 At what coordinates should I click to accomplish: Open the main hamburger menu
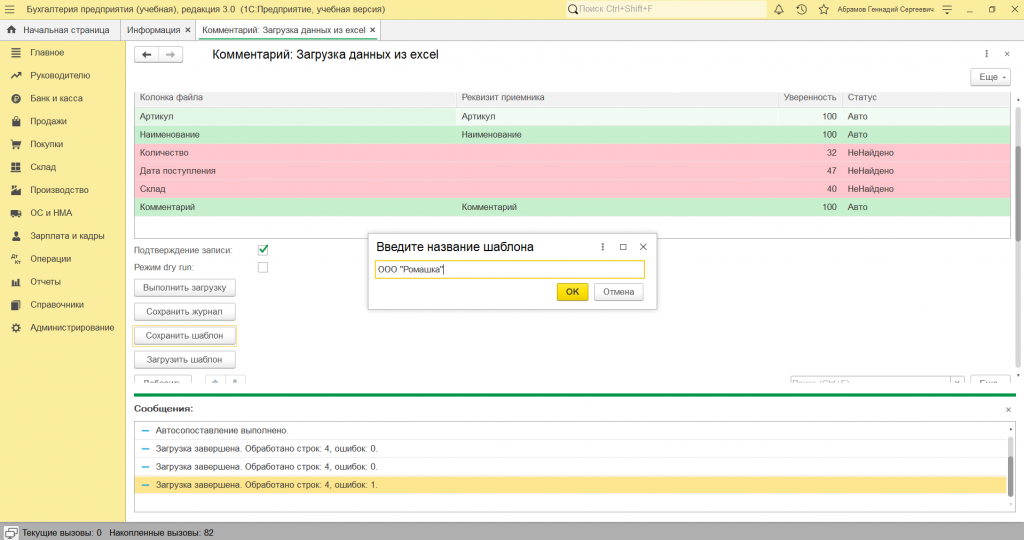tap(9, 9)
